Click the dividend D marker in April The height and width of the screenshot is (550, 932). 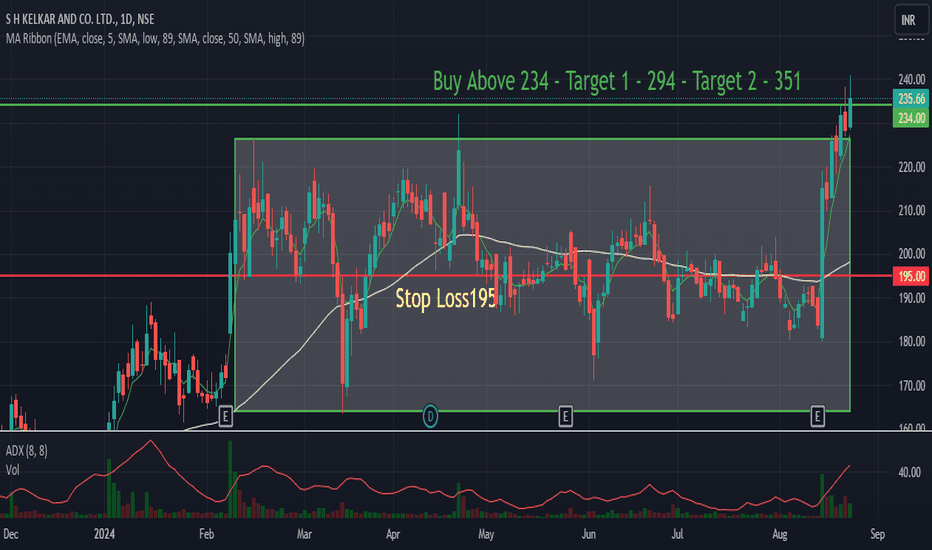click(430, 416)
